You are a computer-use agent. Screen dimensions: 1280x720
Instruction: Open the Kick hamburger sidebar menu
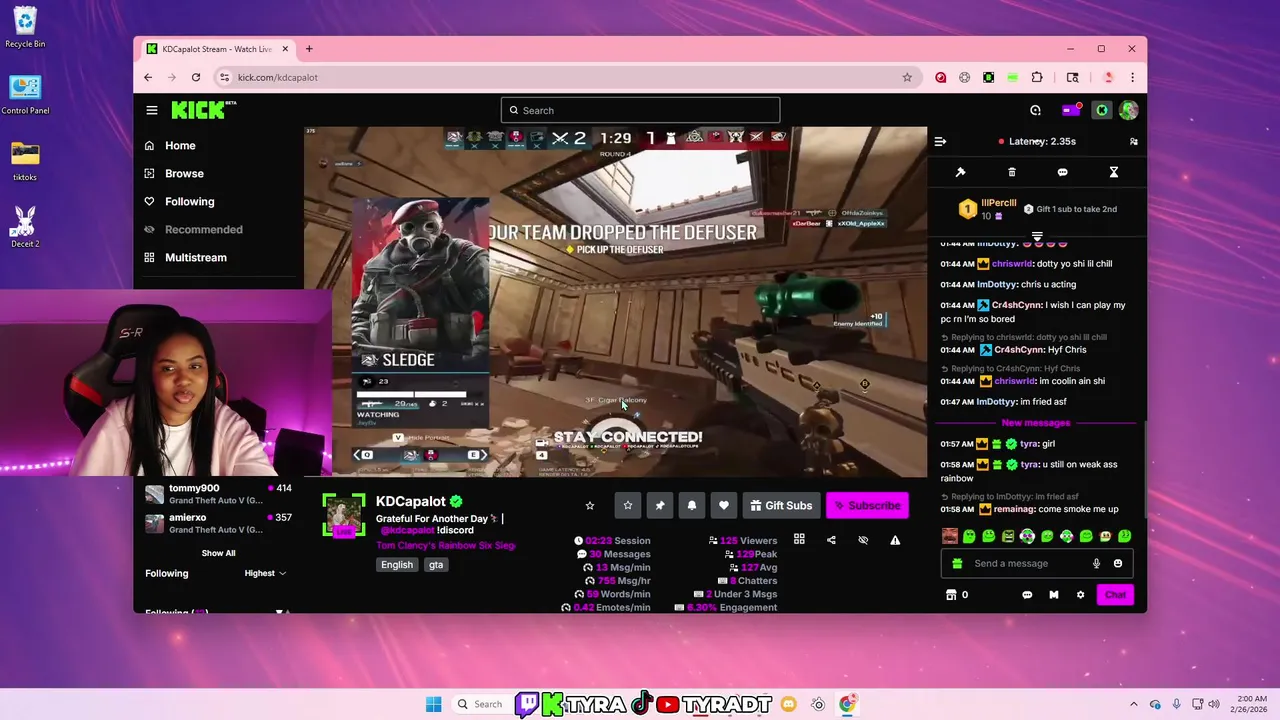(151, 110)
